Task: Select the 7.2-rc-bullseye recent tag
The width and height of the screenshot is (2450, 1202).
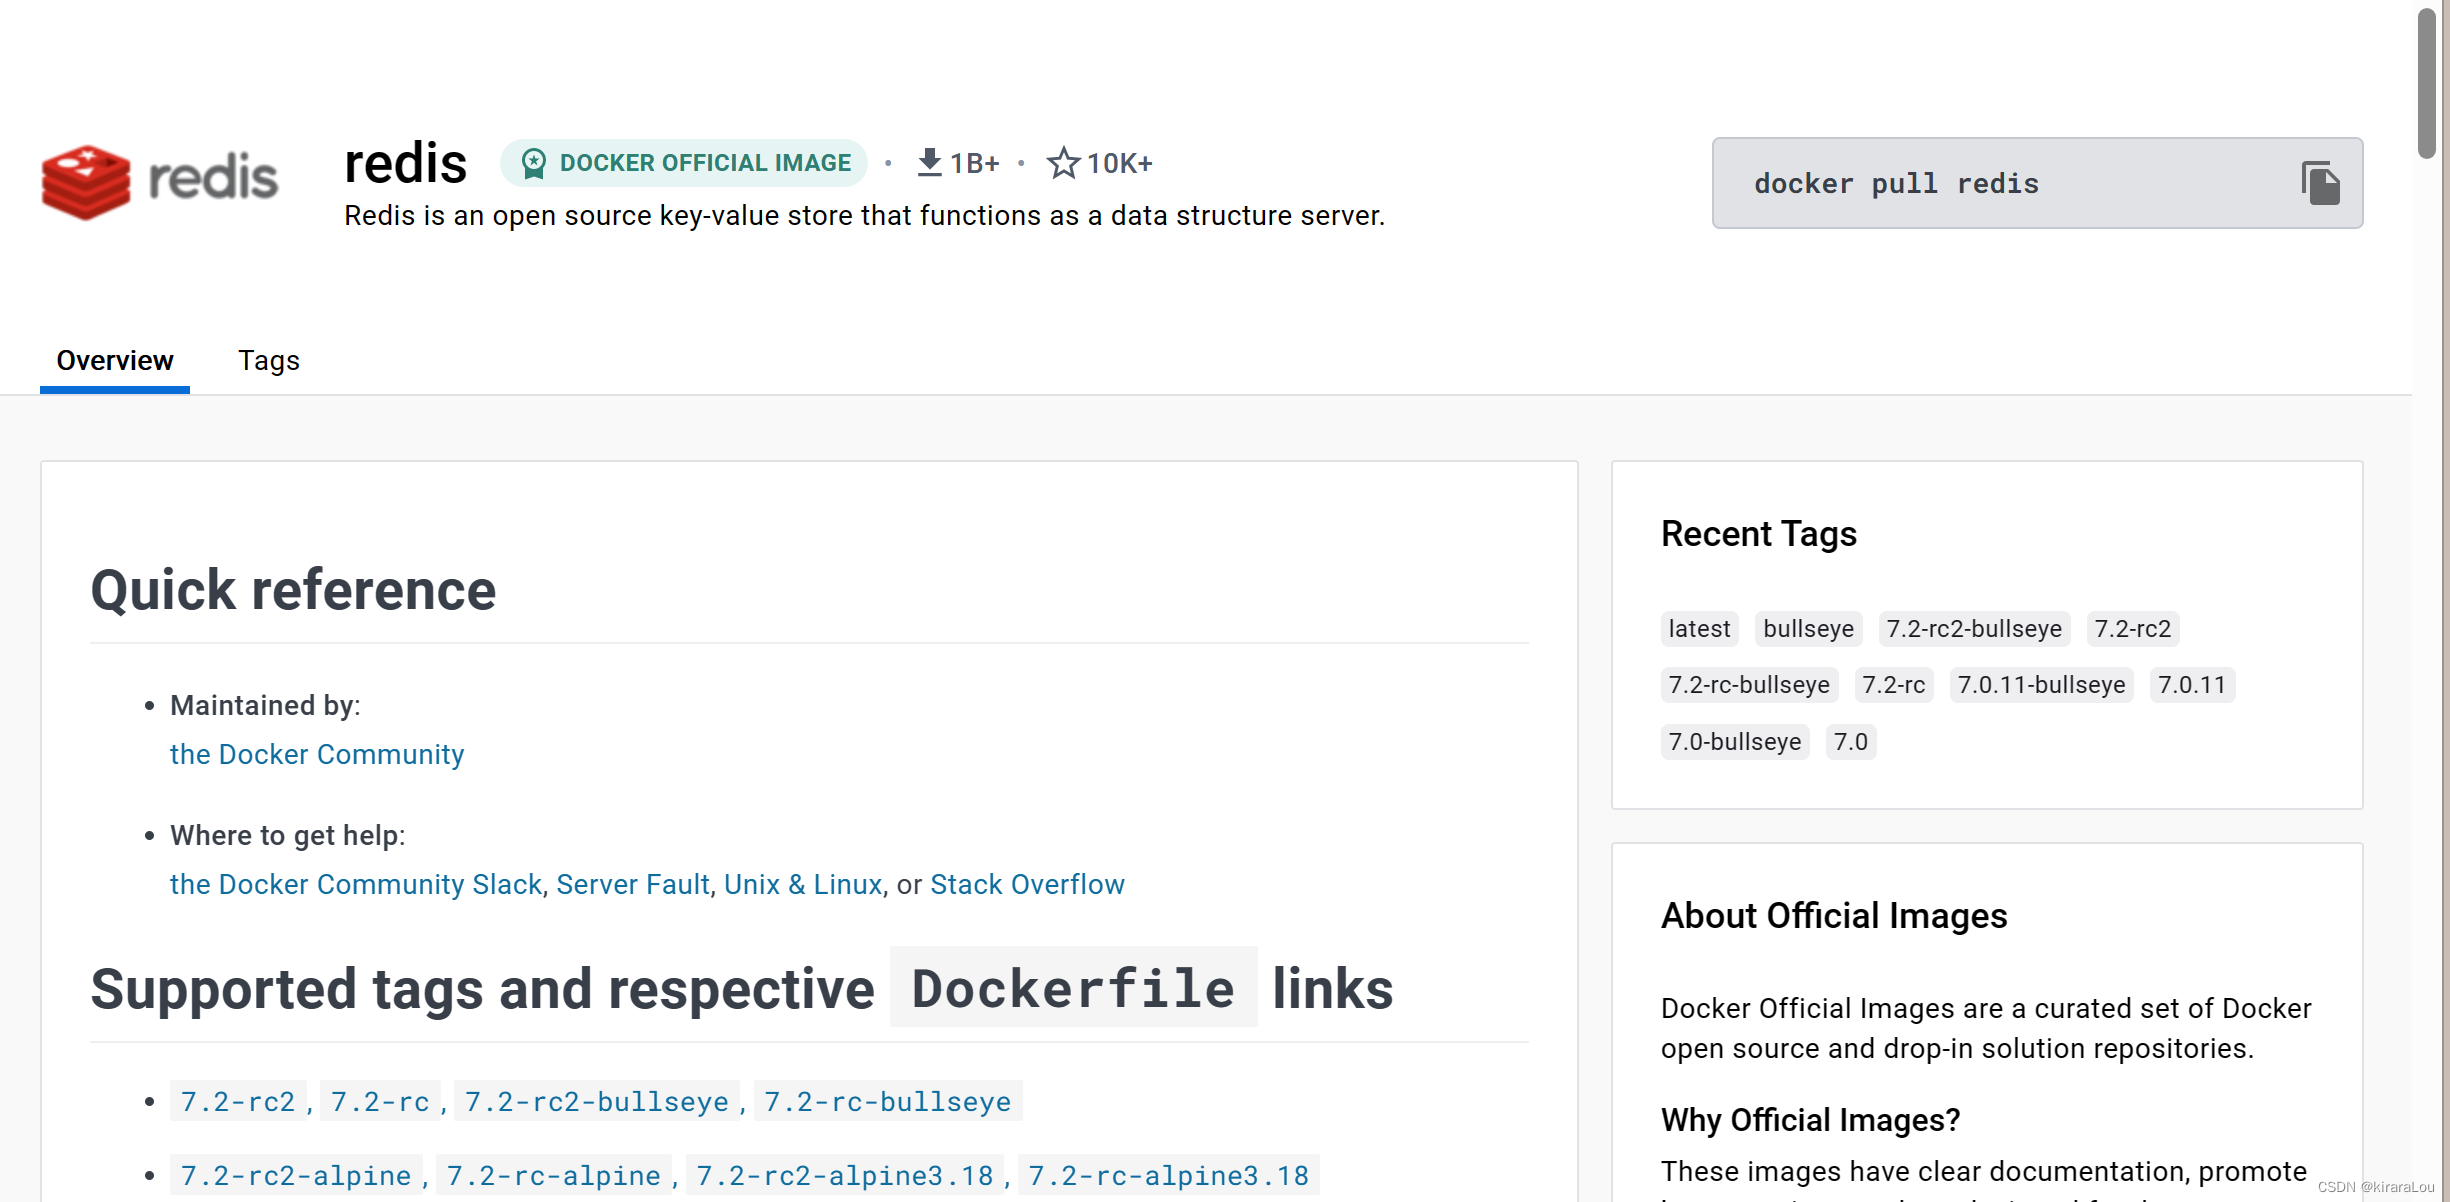Action: (1749, 685)
